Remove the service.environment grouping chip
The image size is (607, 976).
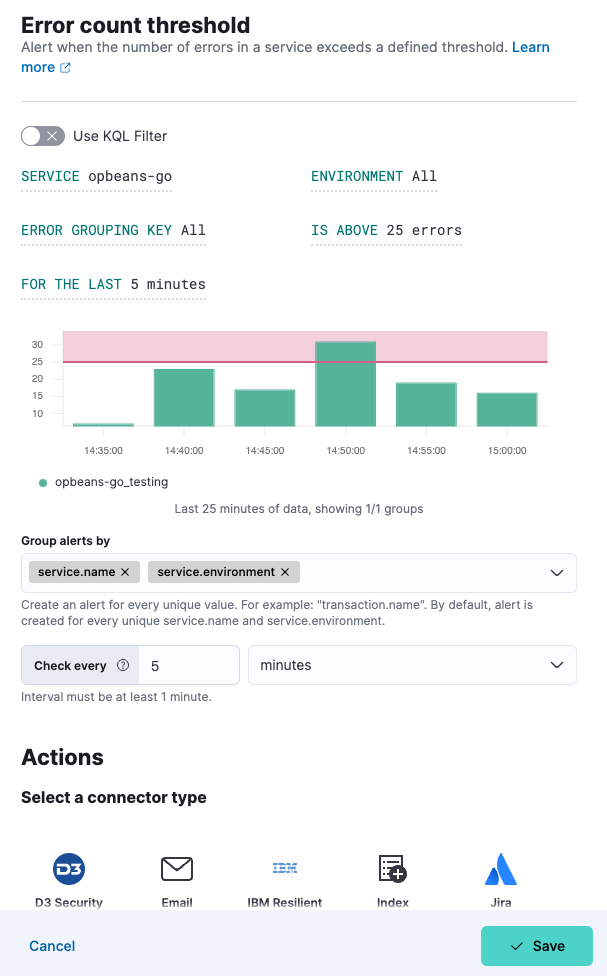pos(283,571)
